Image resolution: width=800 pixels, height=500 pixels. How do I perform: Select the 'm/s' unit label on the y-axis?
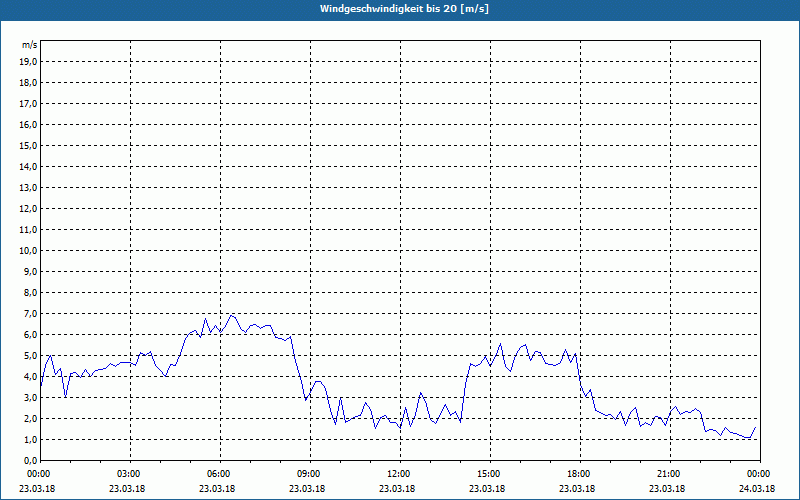coord(29,45)
